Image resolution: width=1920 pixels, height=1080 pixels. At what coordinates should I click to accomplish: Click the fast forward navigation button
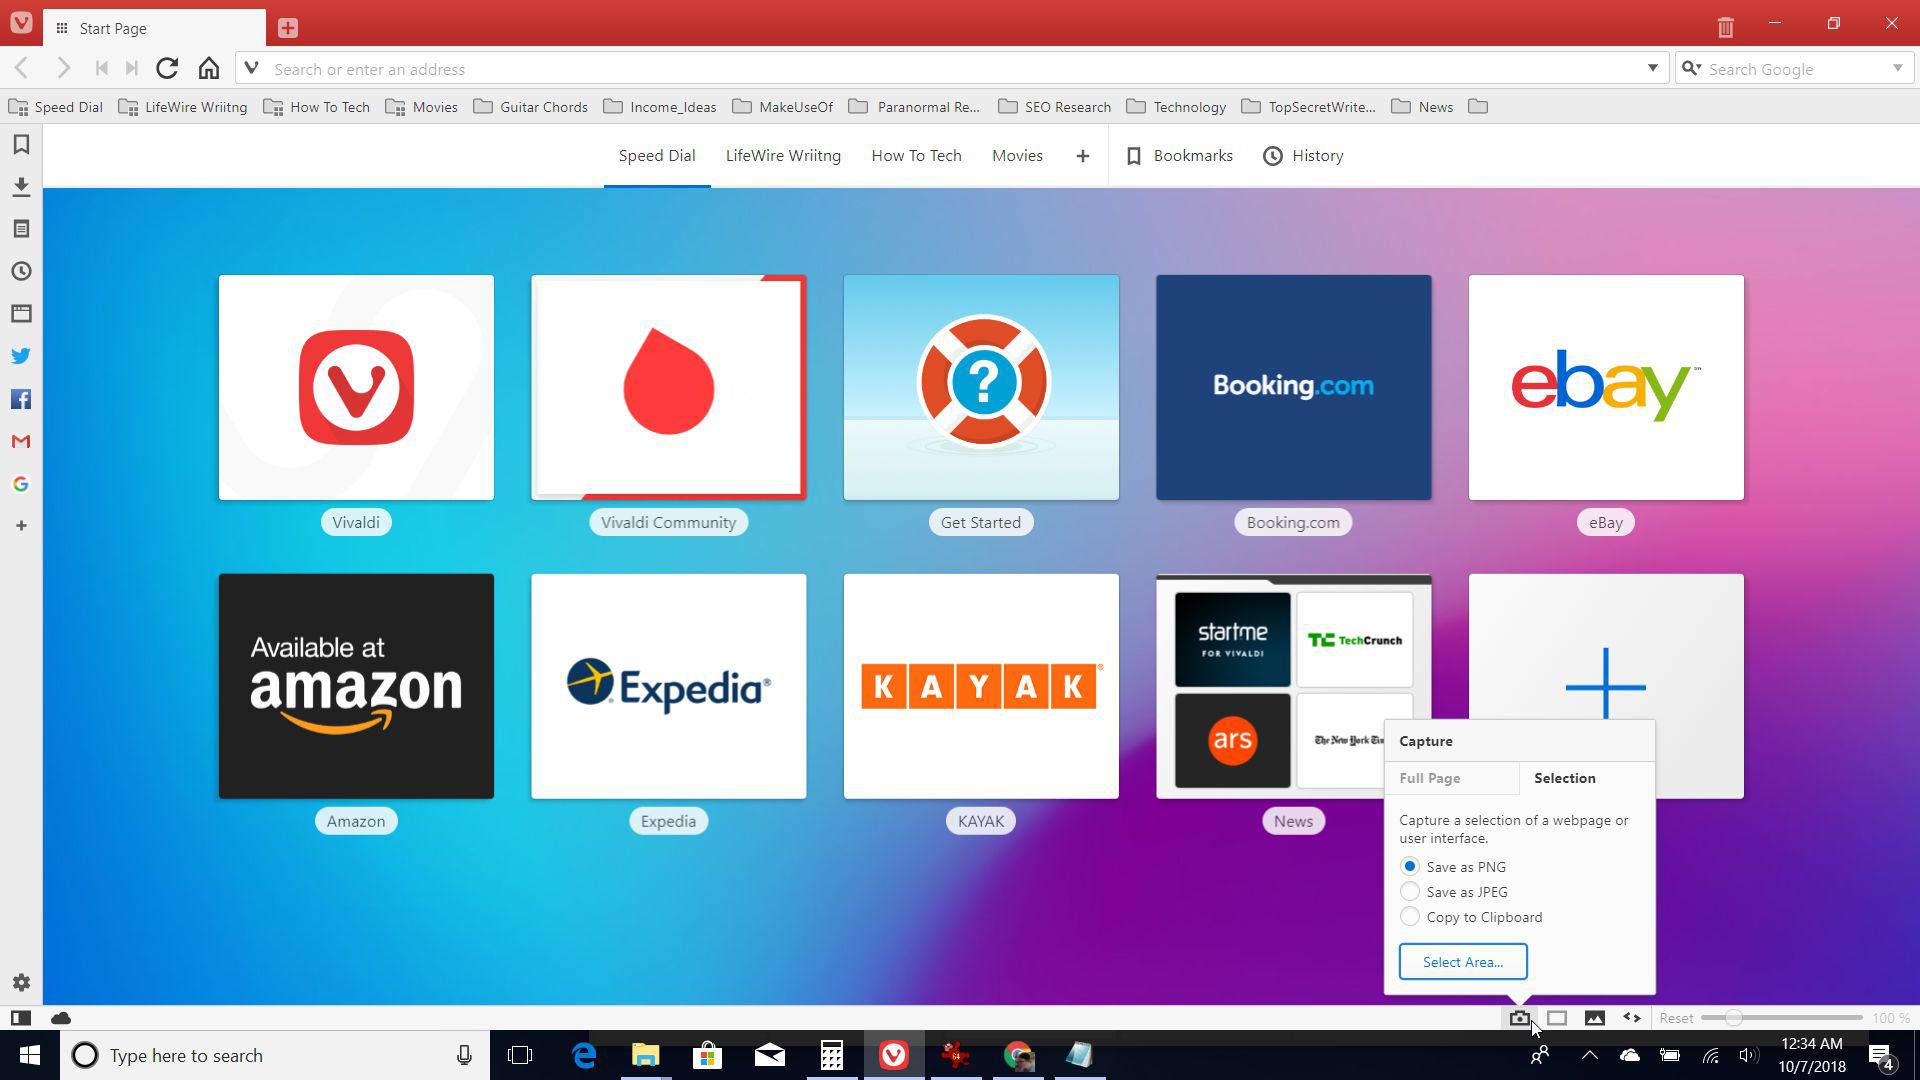pyautogui.click(x=131, y=68)
